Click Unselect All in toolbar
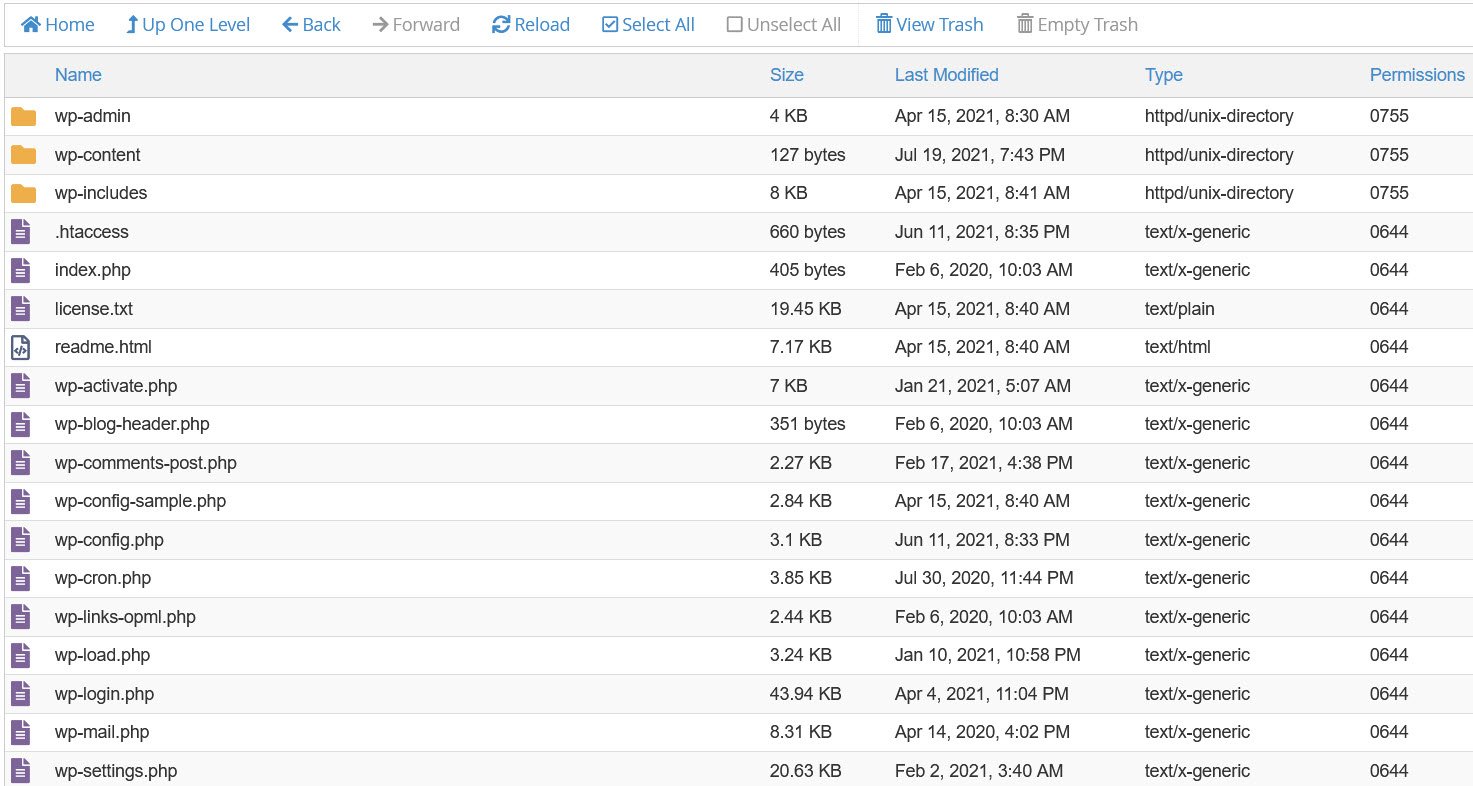This screenshot has height=786, width=1473. (x=784, y=25)
